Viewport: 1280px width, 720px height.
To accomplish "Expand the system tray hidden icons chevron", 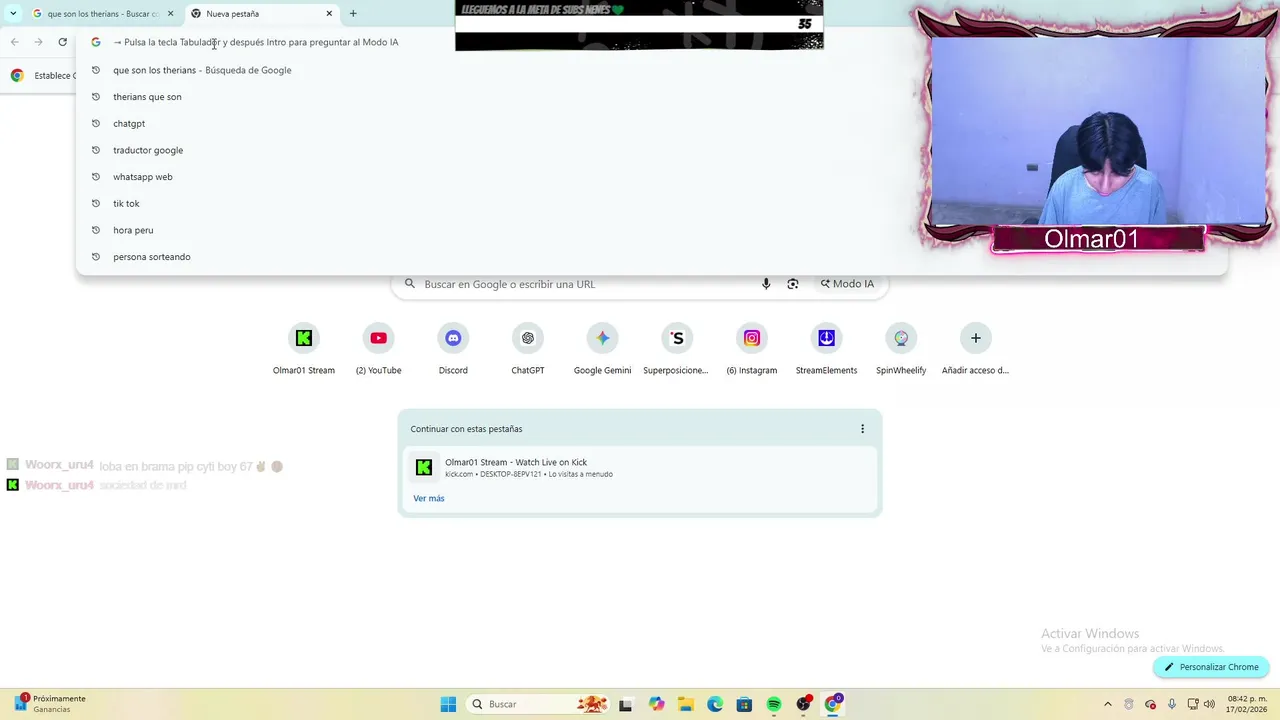I will (x=1107, y=704).
